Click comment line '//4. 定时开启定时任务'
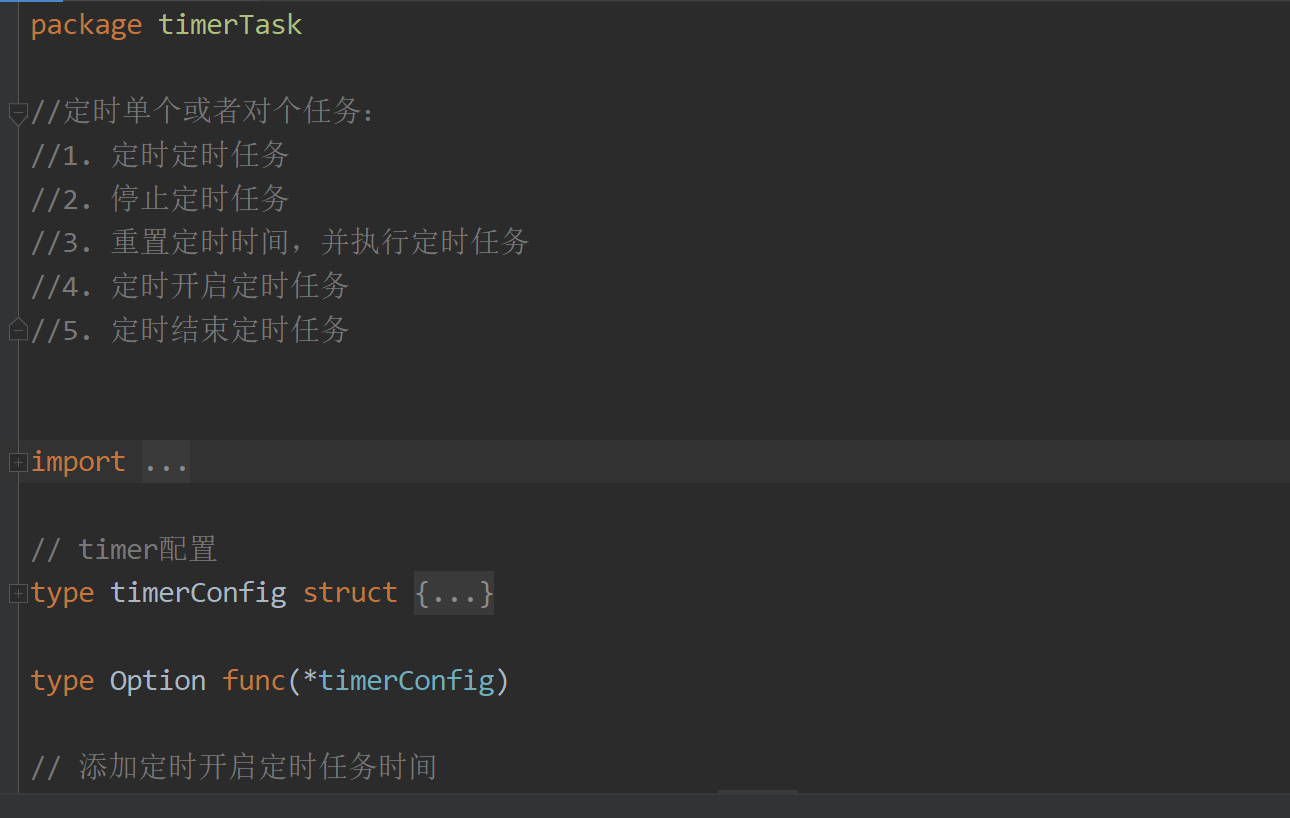1290x818 pixels. (190, 286)
